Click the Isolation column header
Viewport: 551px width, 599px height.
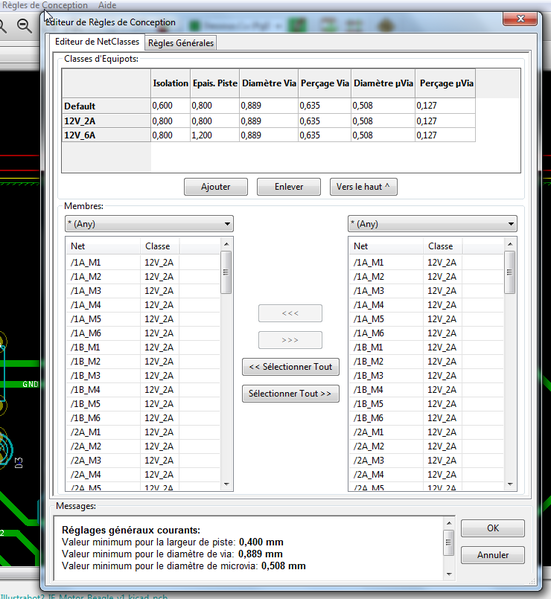(170, 83)
